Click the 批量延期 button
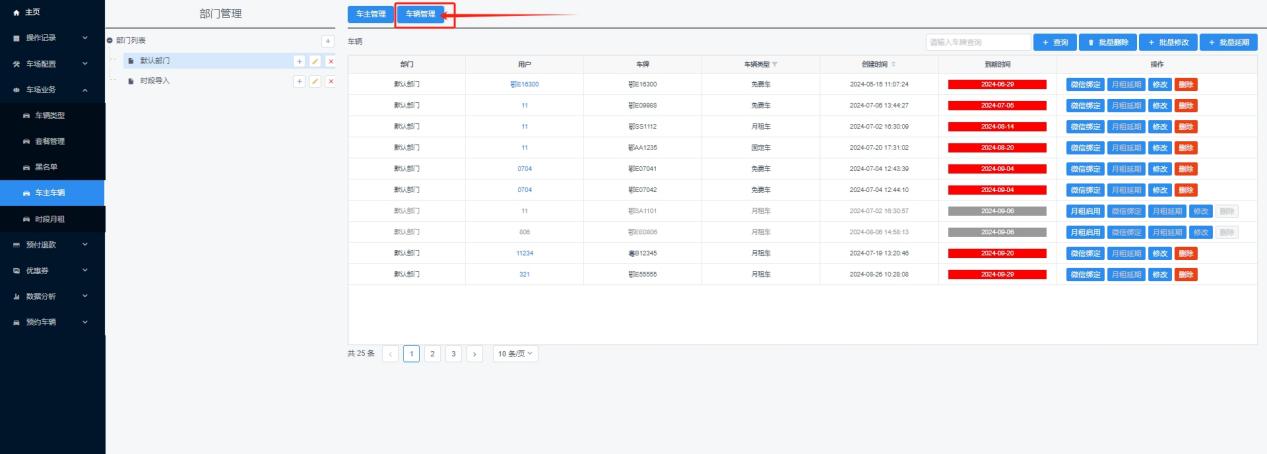The width and height of the screenshot is (1267, 454). (x=1229, y=42)
